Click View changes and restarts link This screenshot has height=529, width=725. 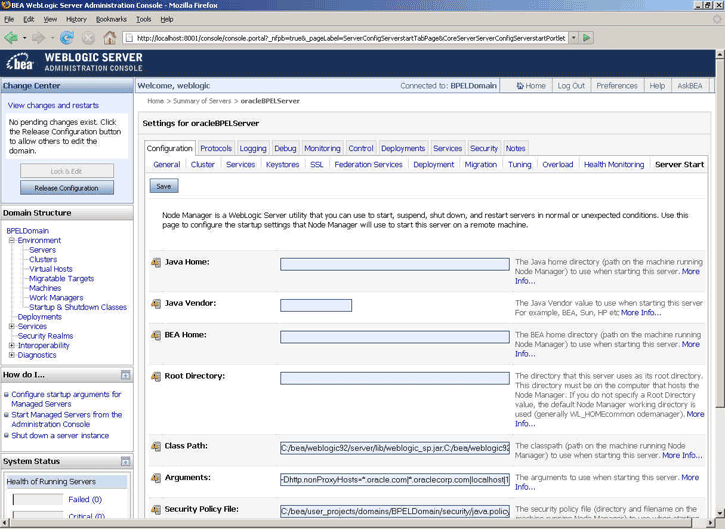pyautogui.click(x=53, y=105)
